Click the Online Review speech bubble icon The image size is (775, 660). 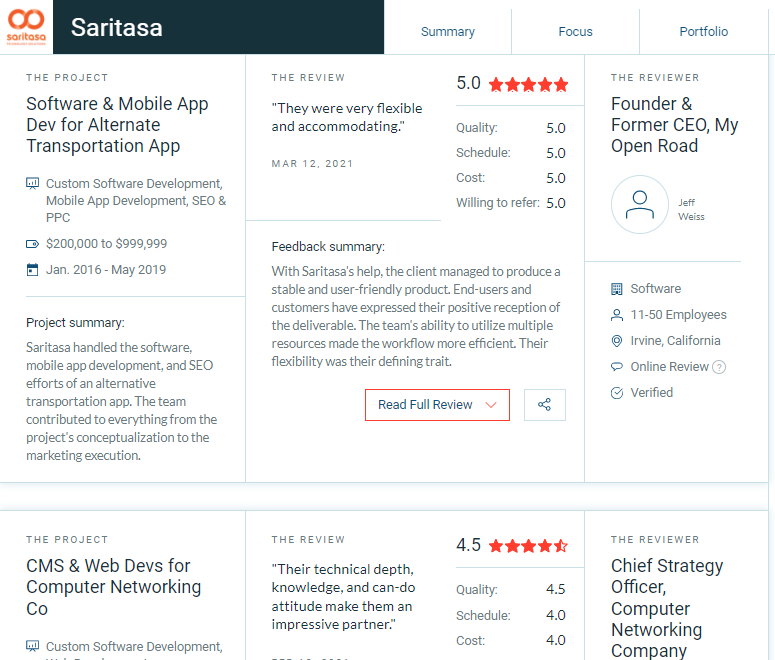617,366
